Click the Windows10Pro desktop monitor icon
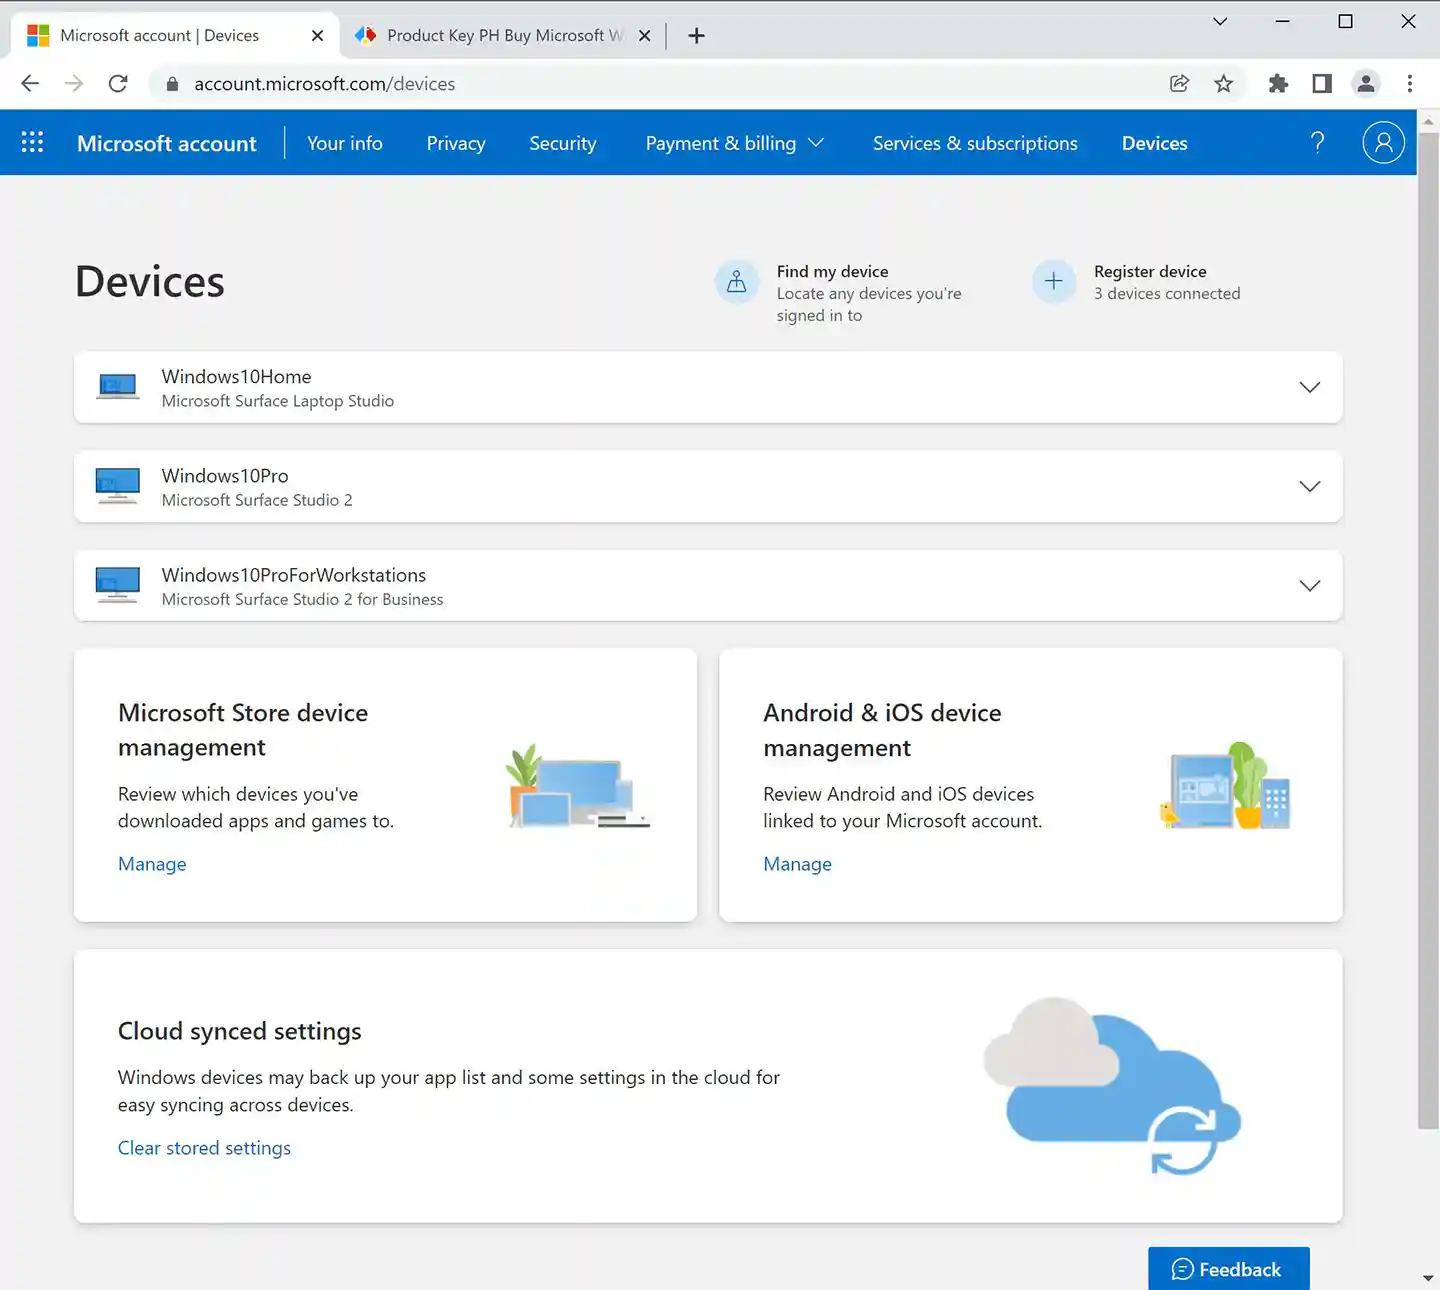1440x1290 pixels. click(118, 486)
